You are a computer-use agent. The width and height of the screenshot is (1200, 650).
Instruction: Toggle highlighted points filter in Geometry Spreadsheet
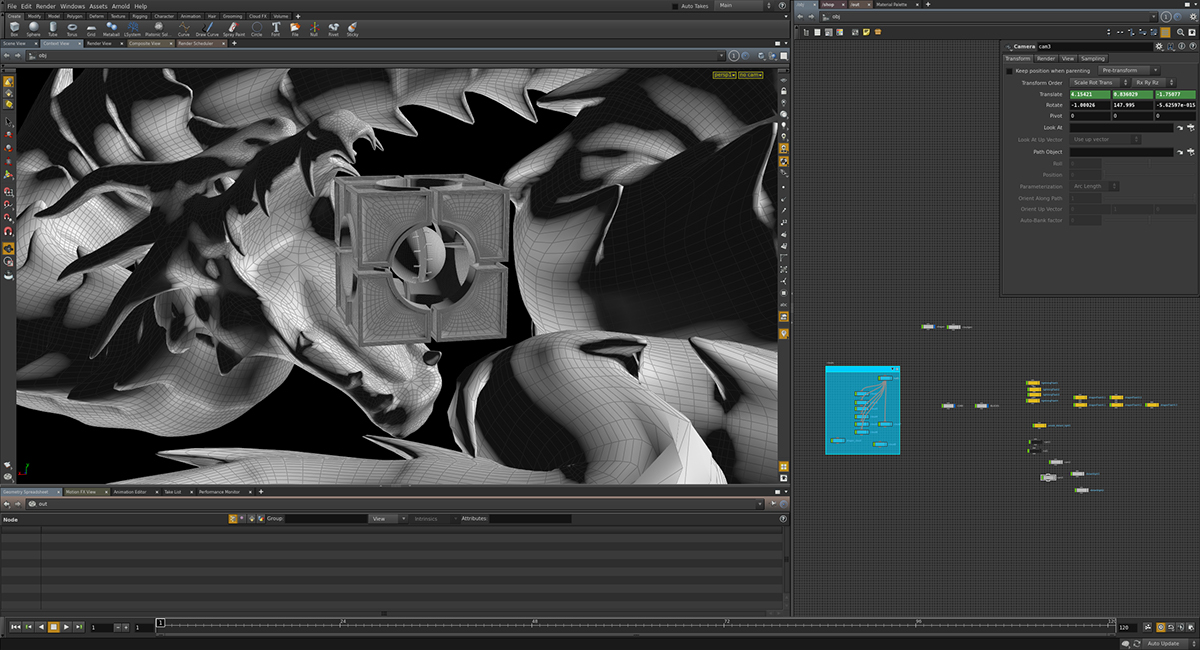point(233,518)
